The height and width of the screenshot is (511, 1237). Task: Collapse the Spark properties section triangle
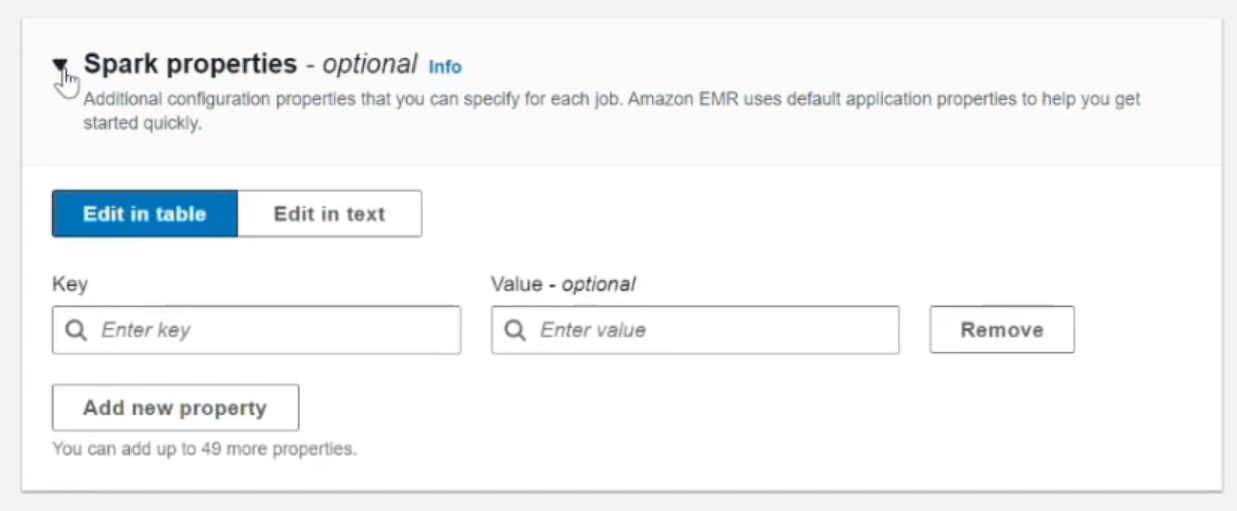61,66
